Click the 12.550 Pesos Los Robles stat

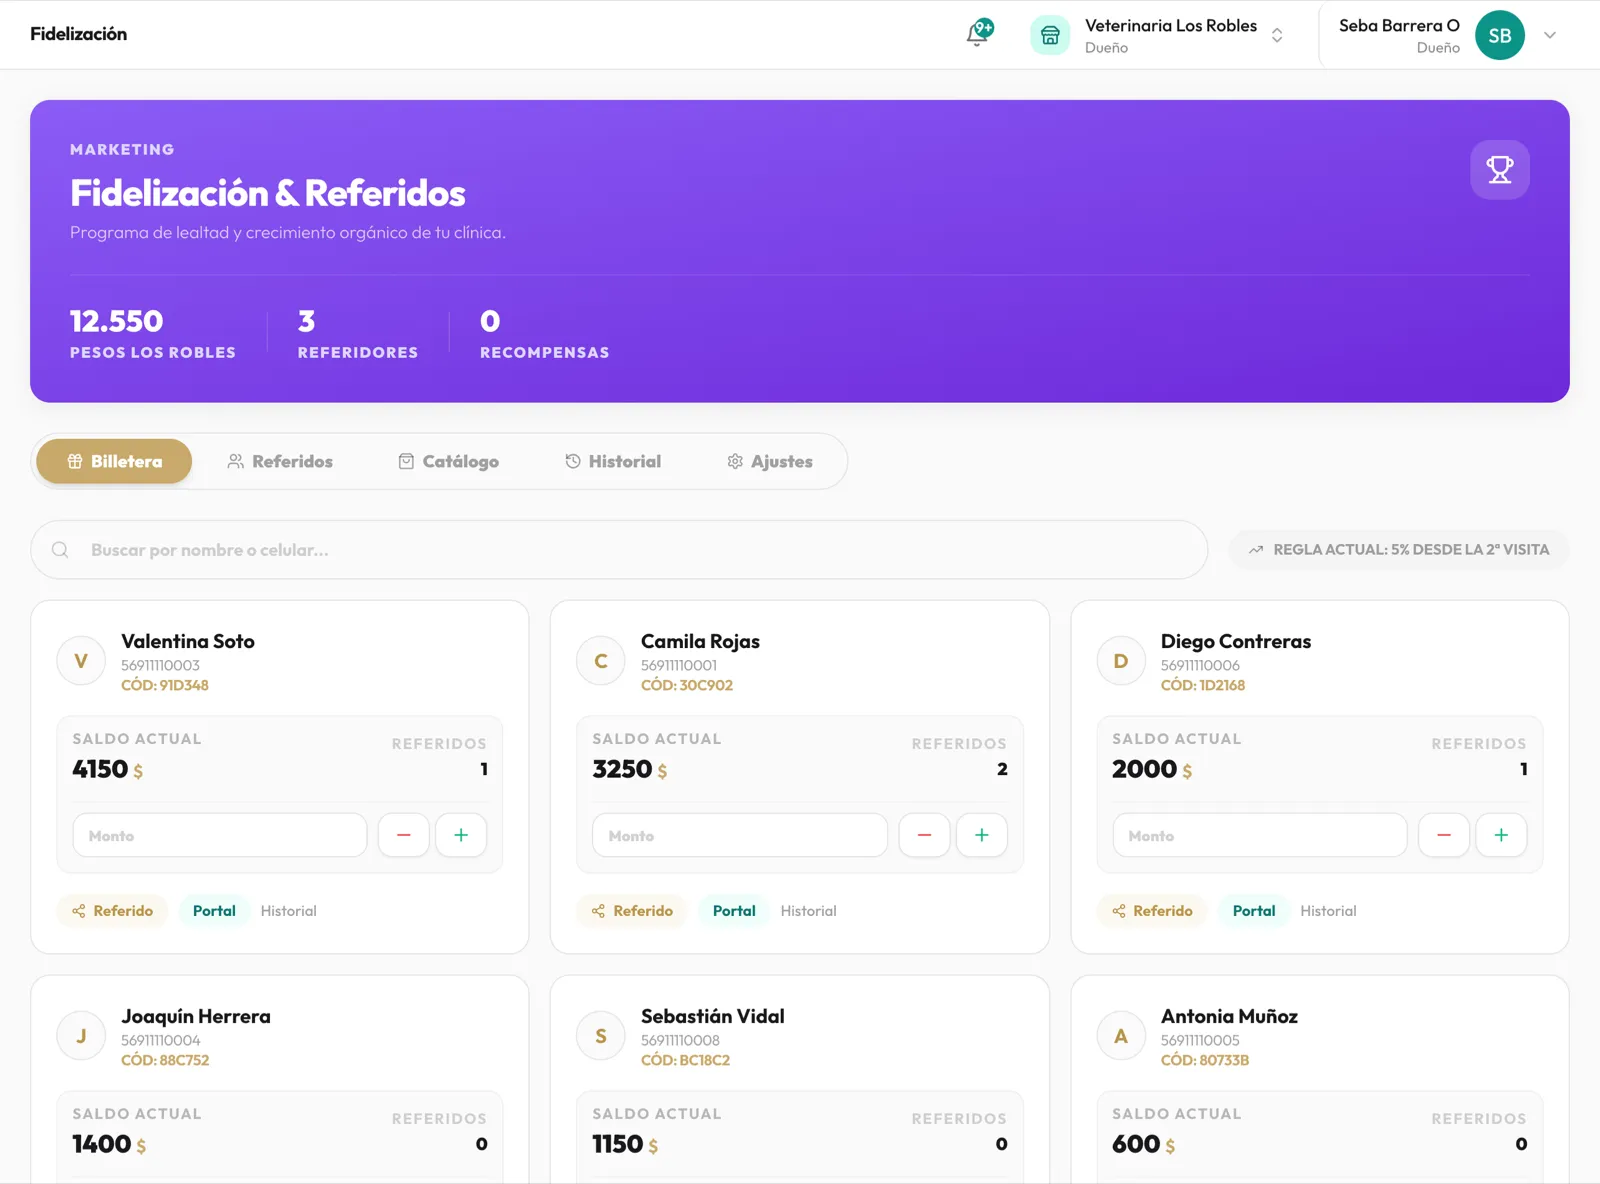[153, 334]
